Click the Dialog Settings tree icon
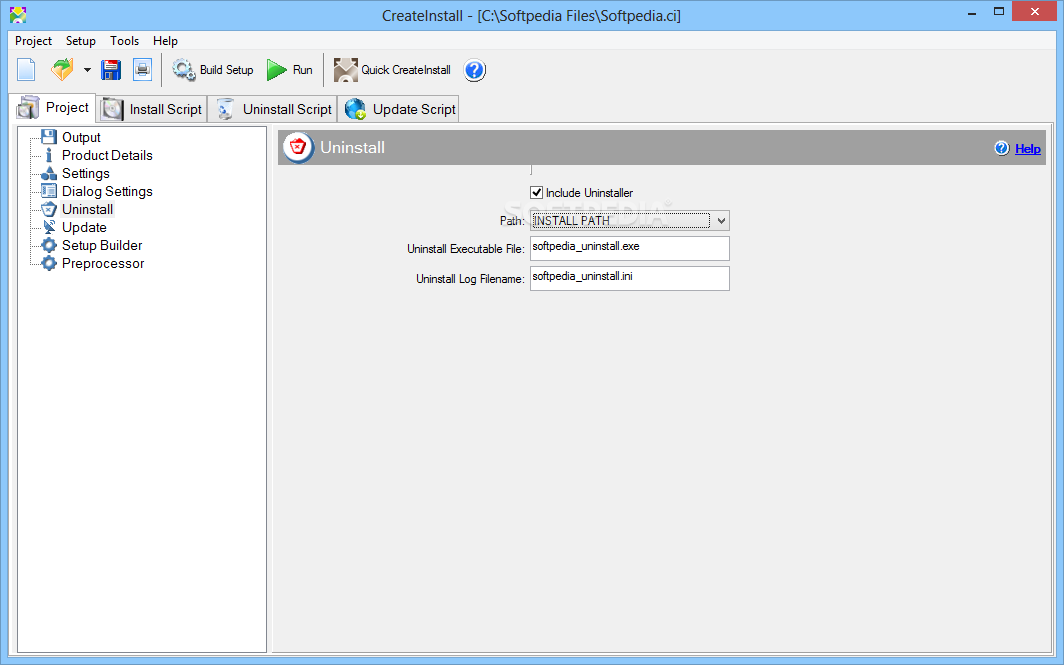The height and width of the screenshot is (665, 1064). point(49,191)
